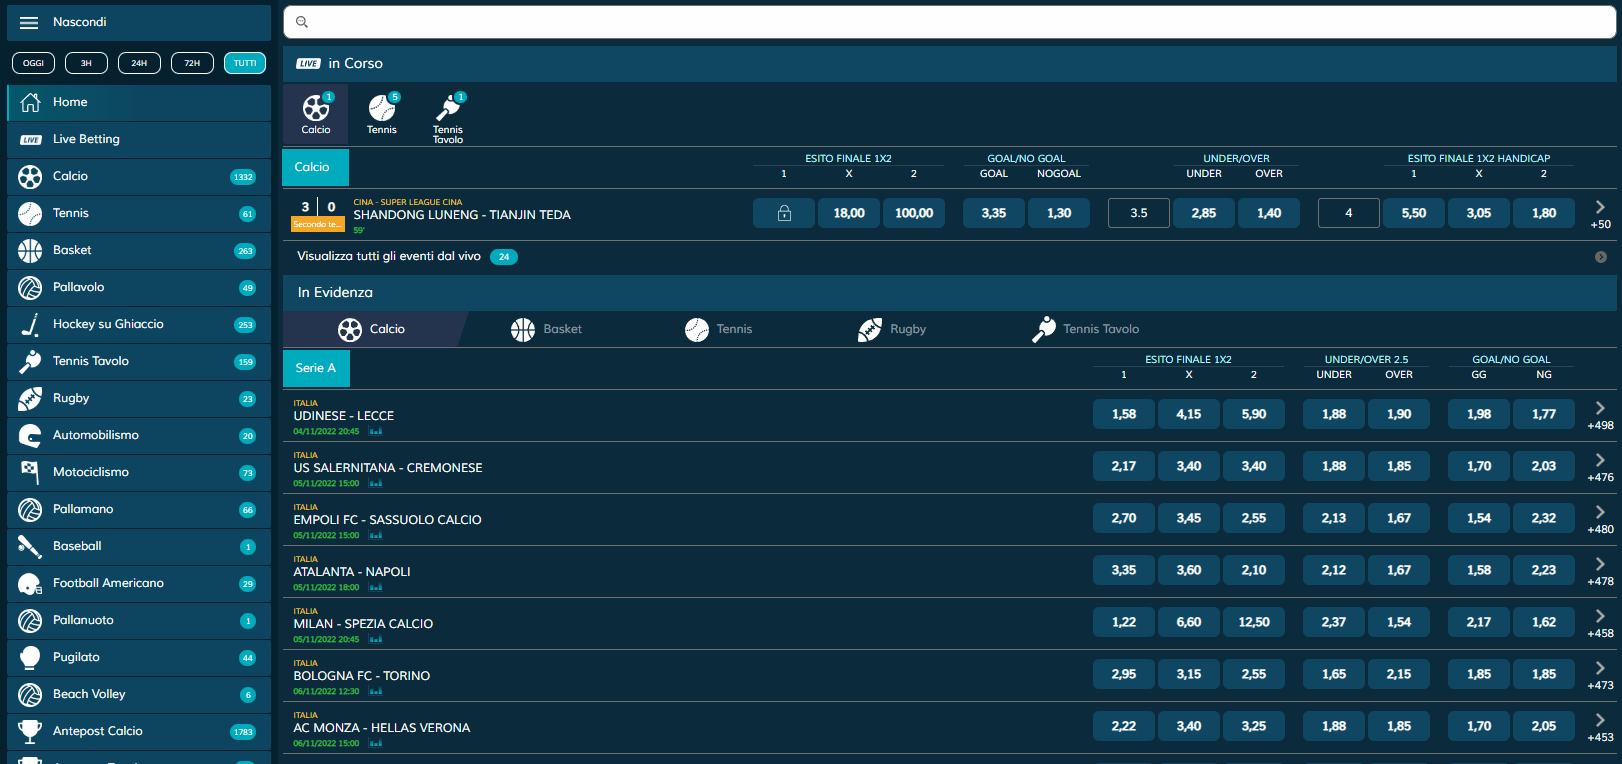Toggle odd 1,58 for Udinese win
Image resolution: width=1622 pixels, height=764 pixels.
(x=1124, y=414)
